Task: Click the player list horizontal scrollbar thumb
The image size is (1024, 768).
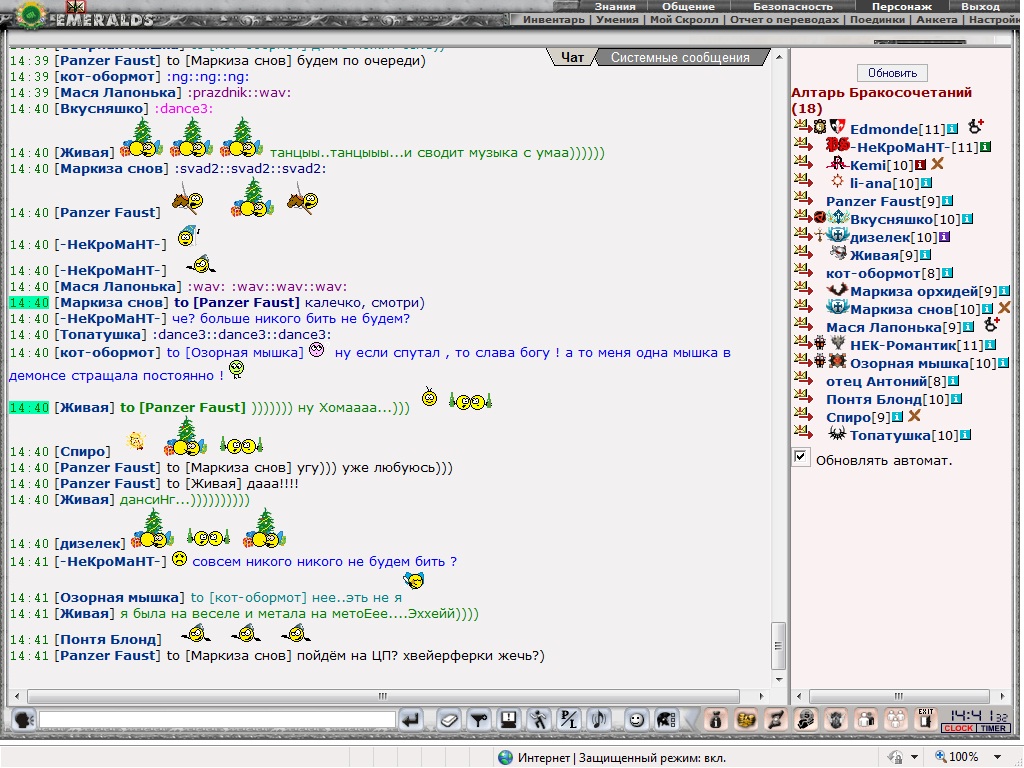Action: click(x=899, y=696)
